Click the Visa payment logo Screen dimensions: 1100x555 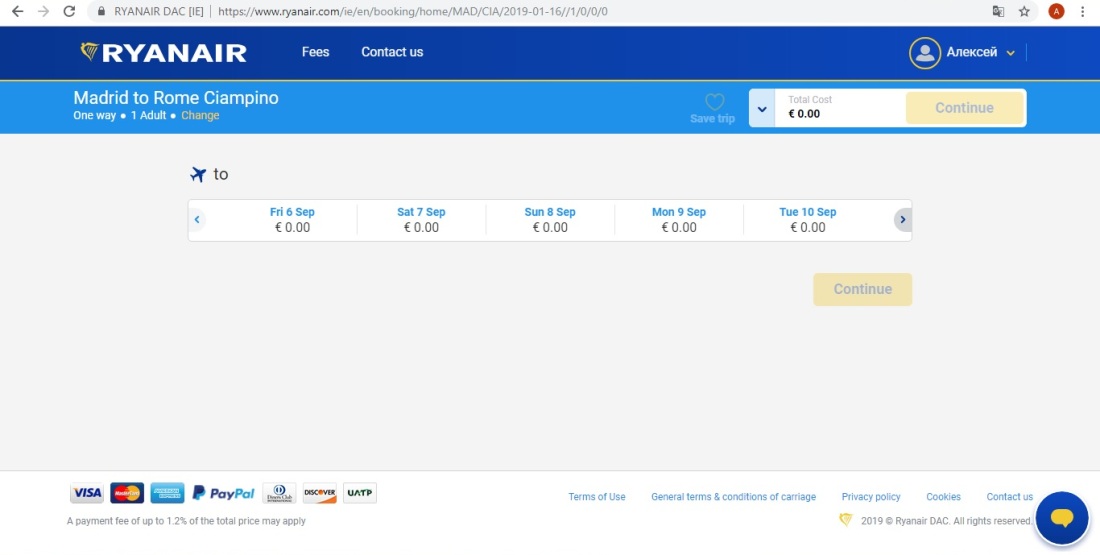point(87,493)
